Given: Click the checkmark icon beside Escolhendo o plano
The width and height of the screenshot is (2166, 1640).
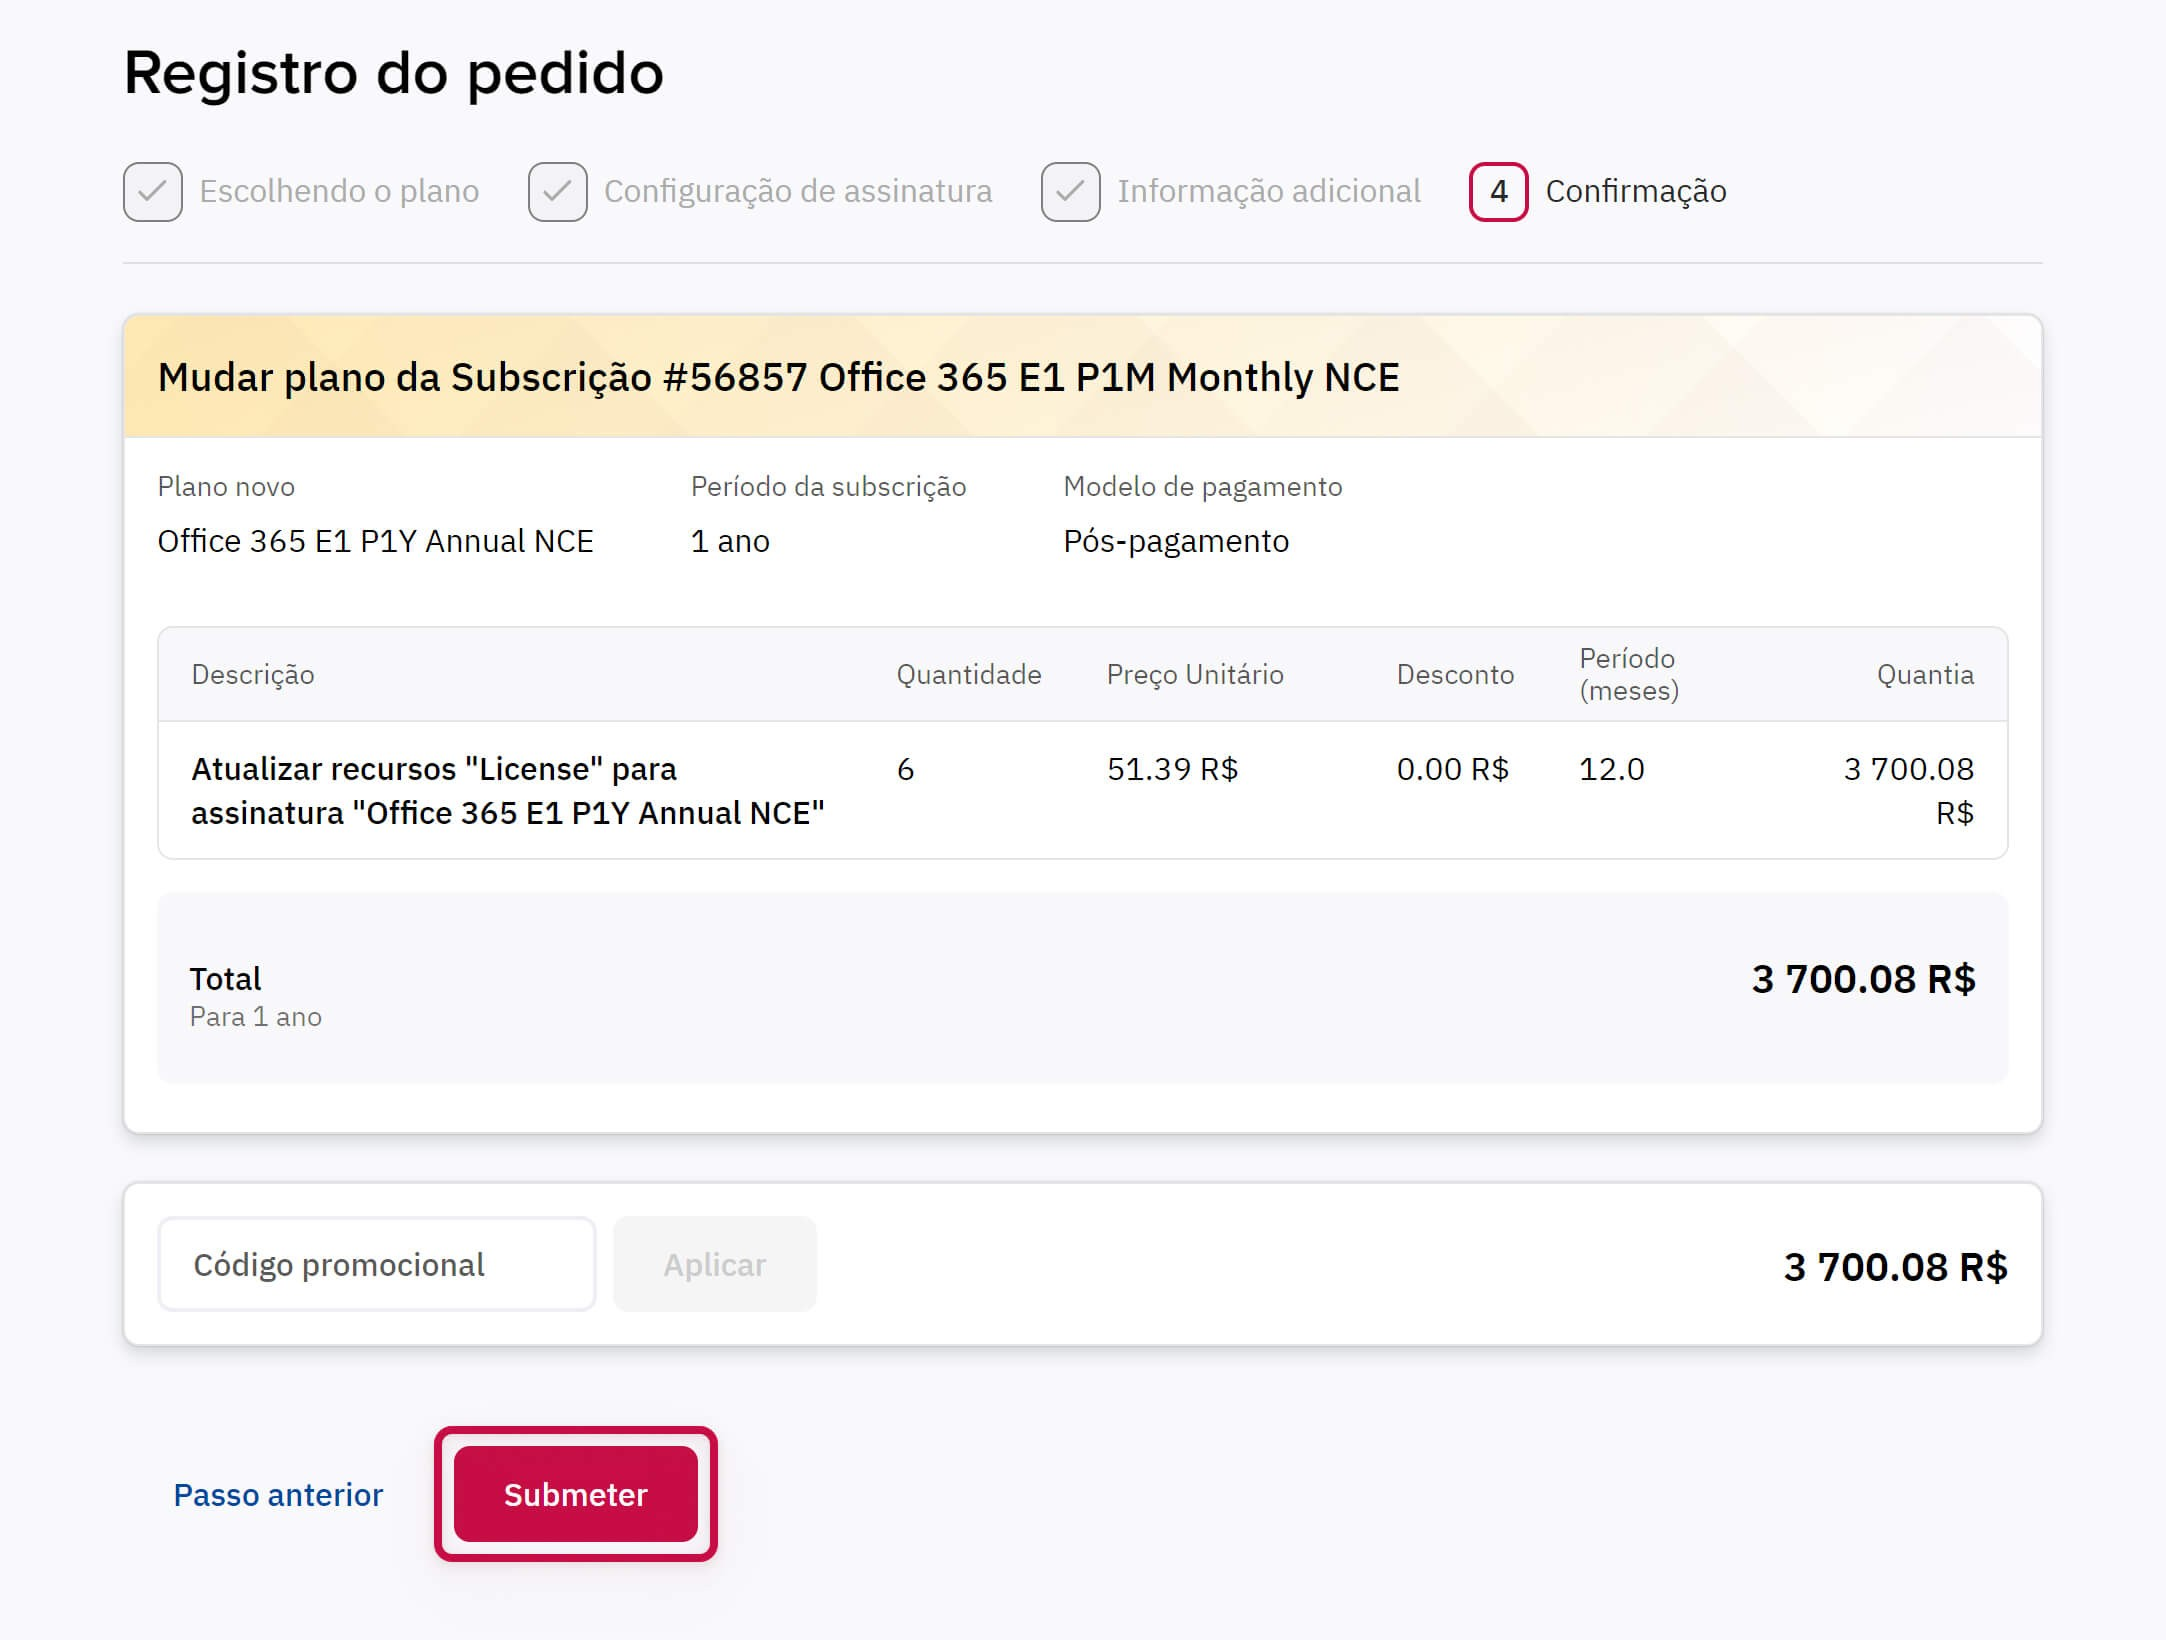Looking at the screenshot, I should coord(153,191).
